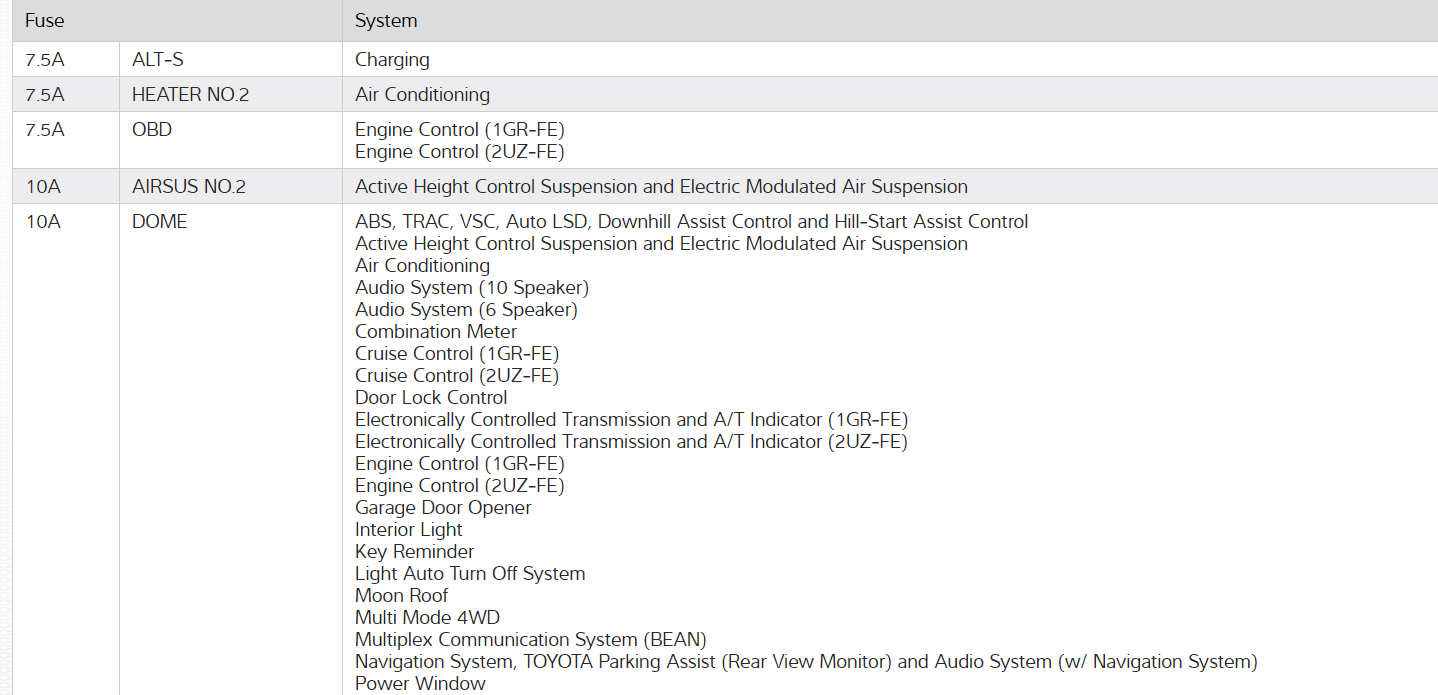Screen dimensions: 1438x695
Task: Select the AIRSUS NO.2 fuse cell
Action: [188, 187]
